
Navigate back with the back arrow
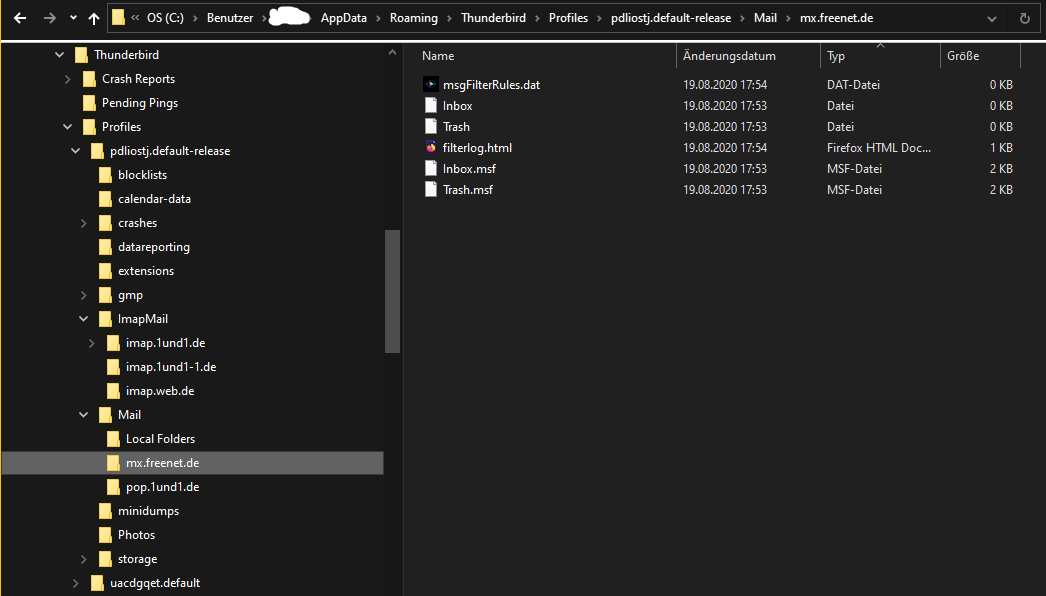point(20,18)
